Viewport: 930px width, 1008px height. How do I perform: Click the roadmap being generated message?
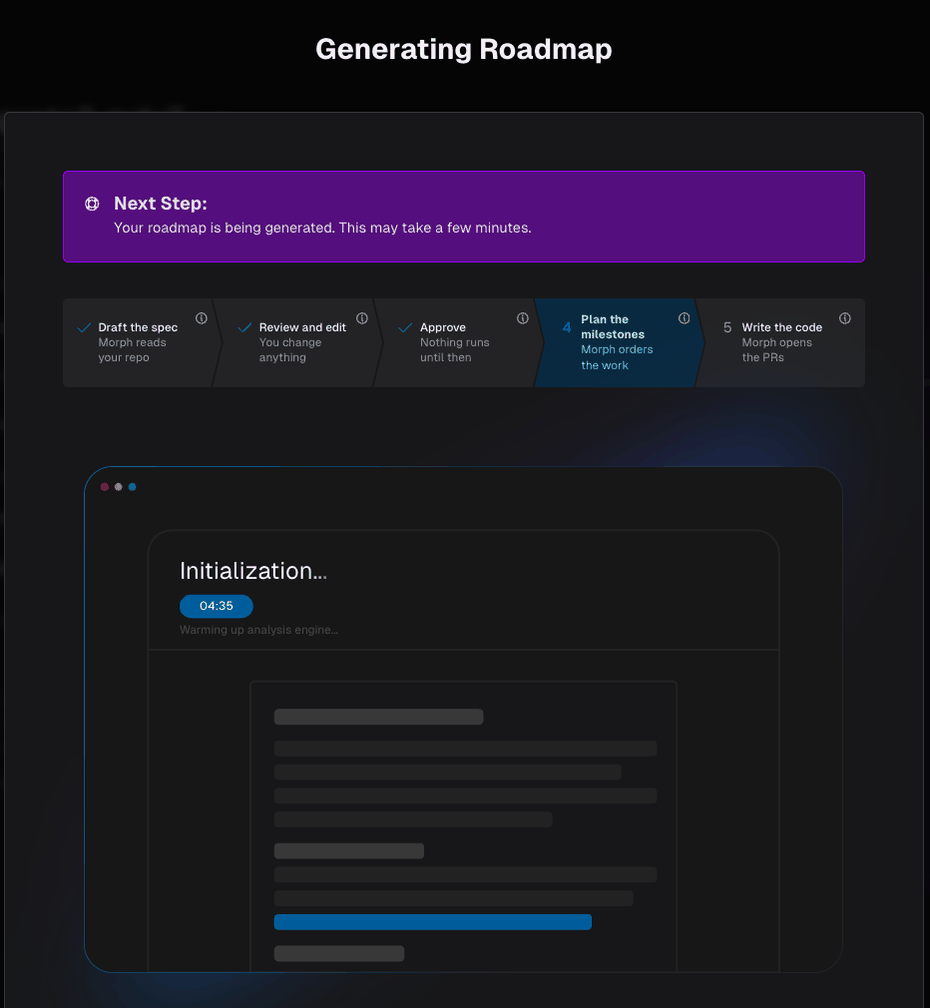click(323, 228)
